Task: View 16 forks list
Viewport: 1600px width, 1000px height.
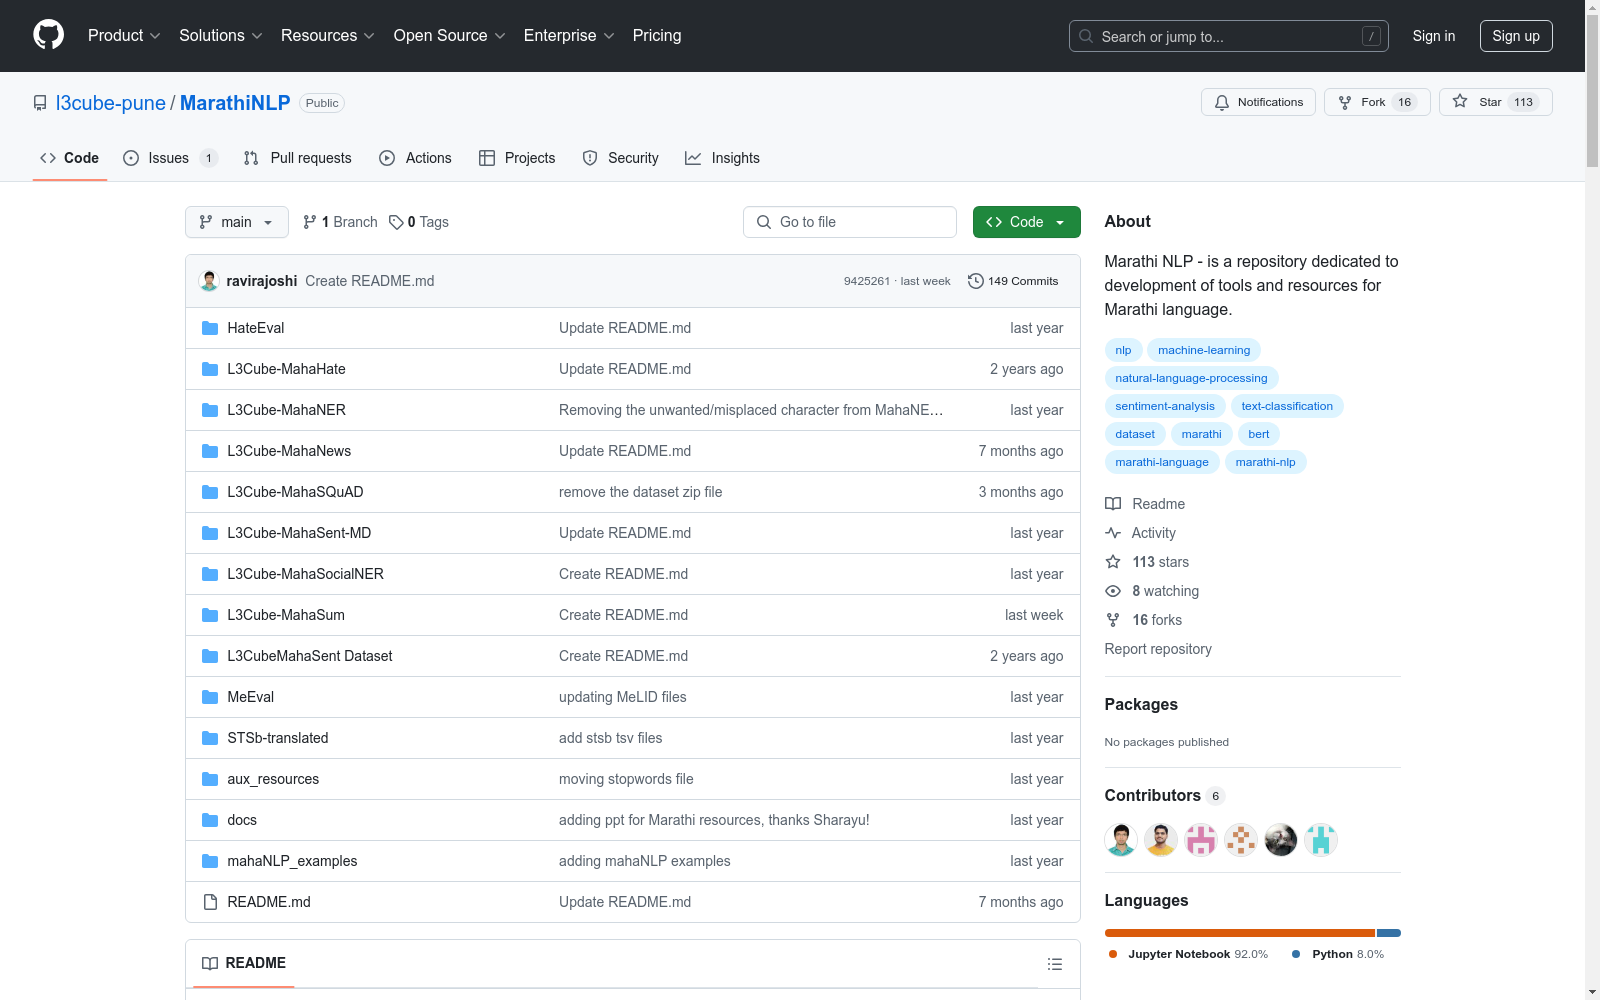Action: tap(1144, 620)
